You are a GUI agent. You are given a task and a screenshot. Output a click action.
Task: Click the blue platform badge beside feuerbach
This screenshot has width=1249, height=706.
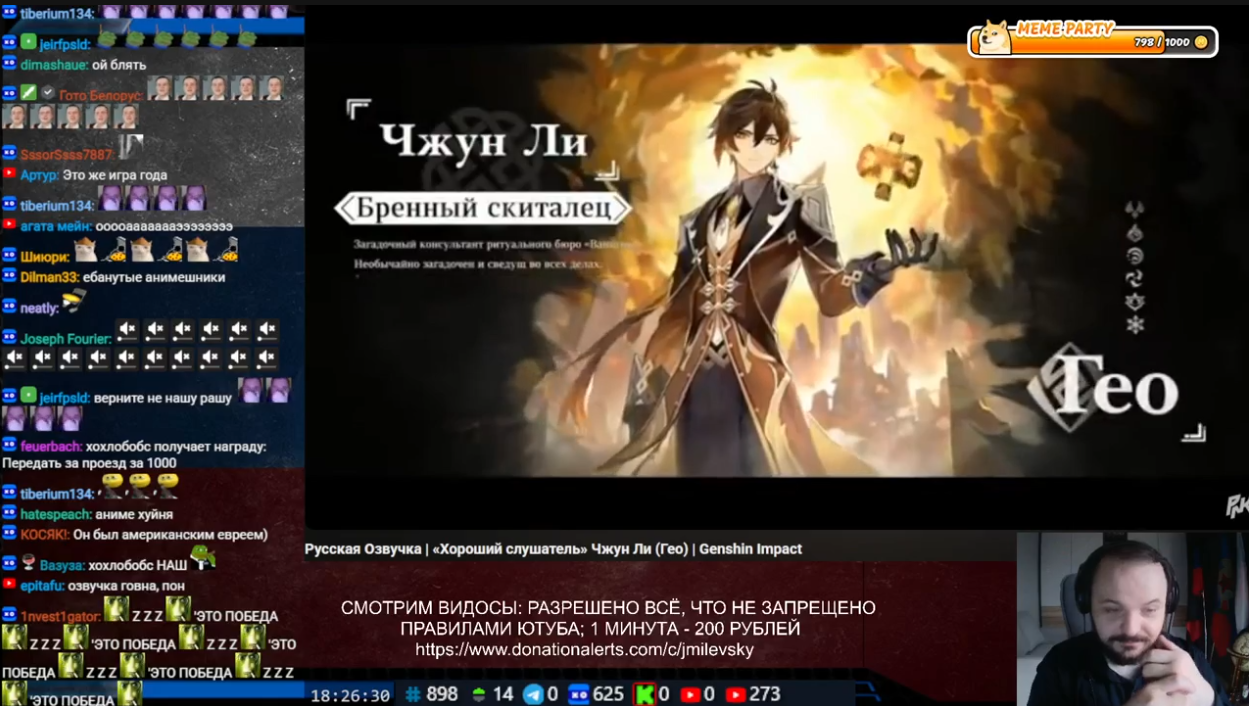[9, 445]
